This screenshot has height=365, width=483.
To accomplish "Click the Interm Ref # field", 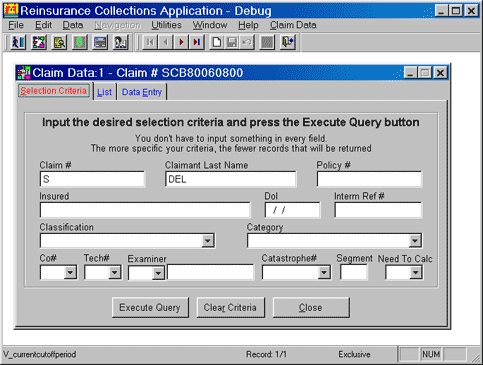I will [x=378, y=210].
